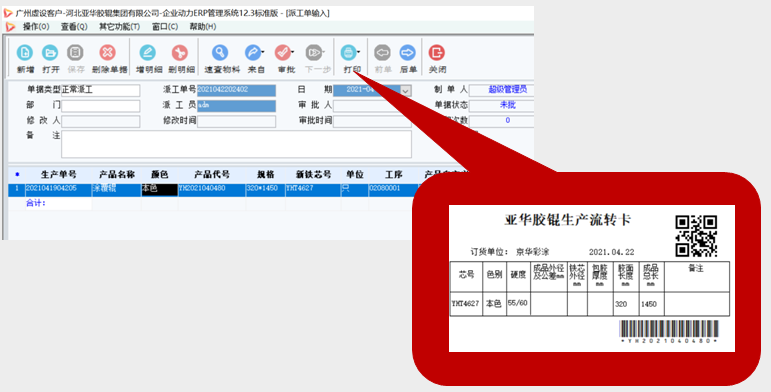771x392 pixels.
Task: Click the 前单 left-arrow icon
Action: pos(382,52)
